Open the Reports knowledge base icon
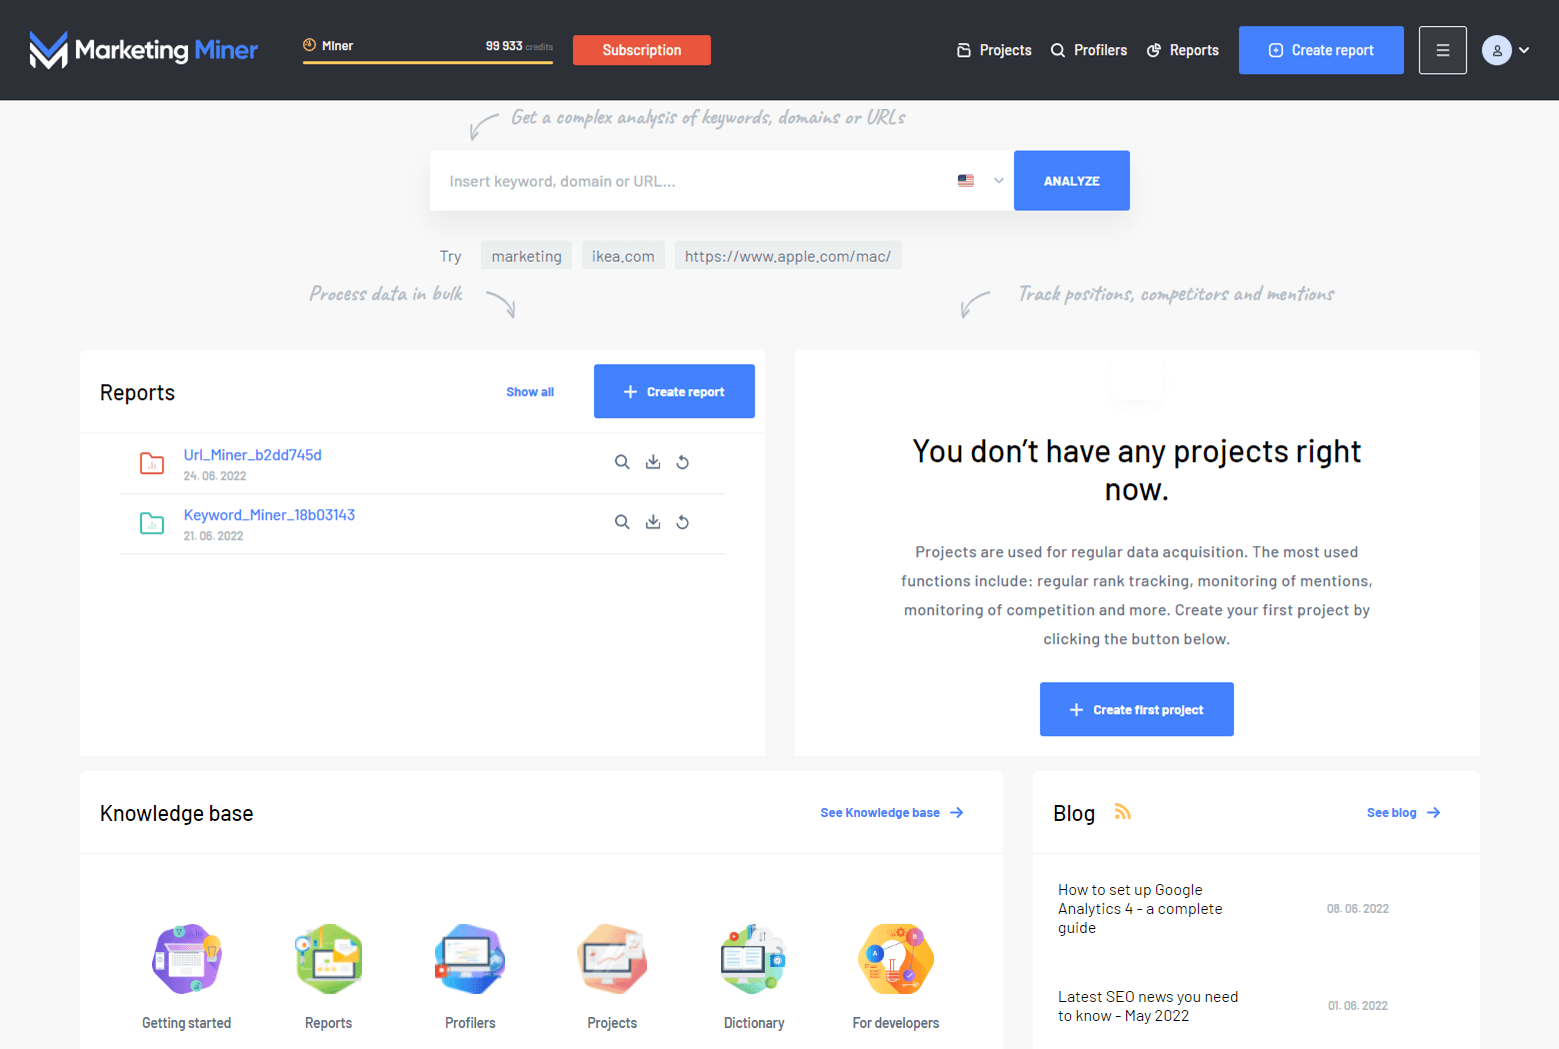The image size is (1559, 1049). click(x=328, y=959)
